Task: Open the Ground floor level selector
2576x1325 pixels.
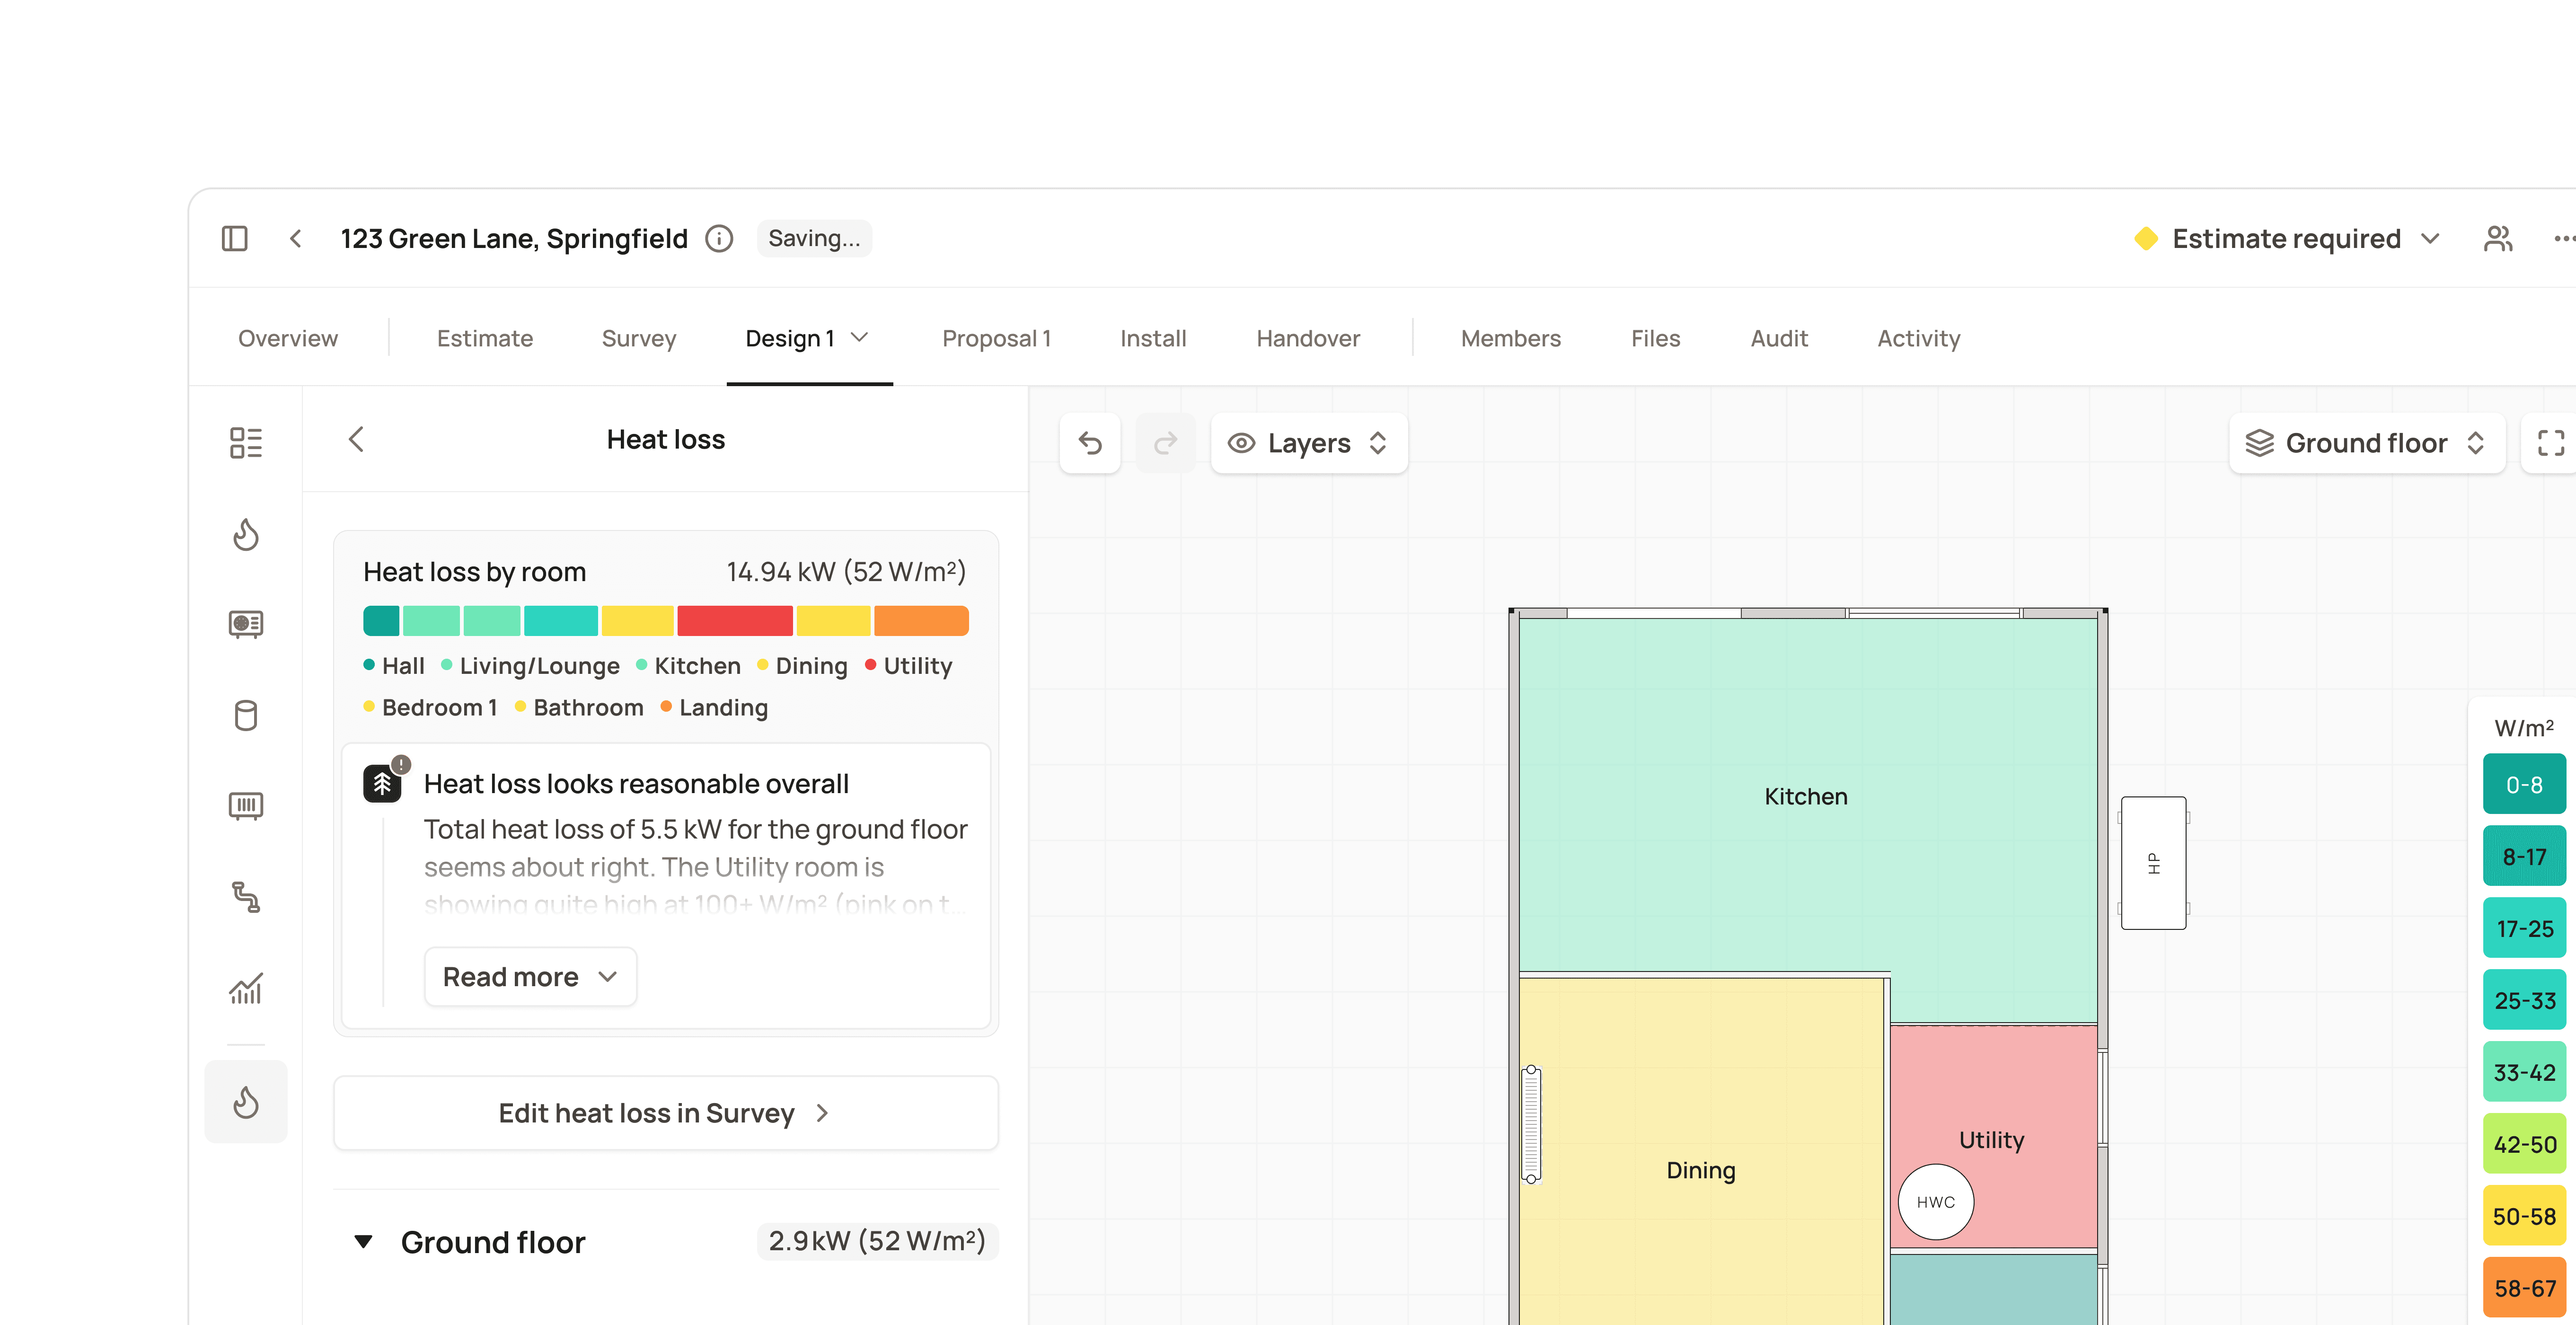Action: click(2366, 443)
